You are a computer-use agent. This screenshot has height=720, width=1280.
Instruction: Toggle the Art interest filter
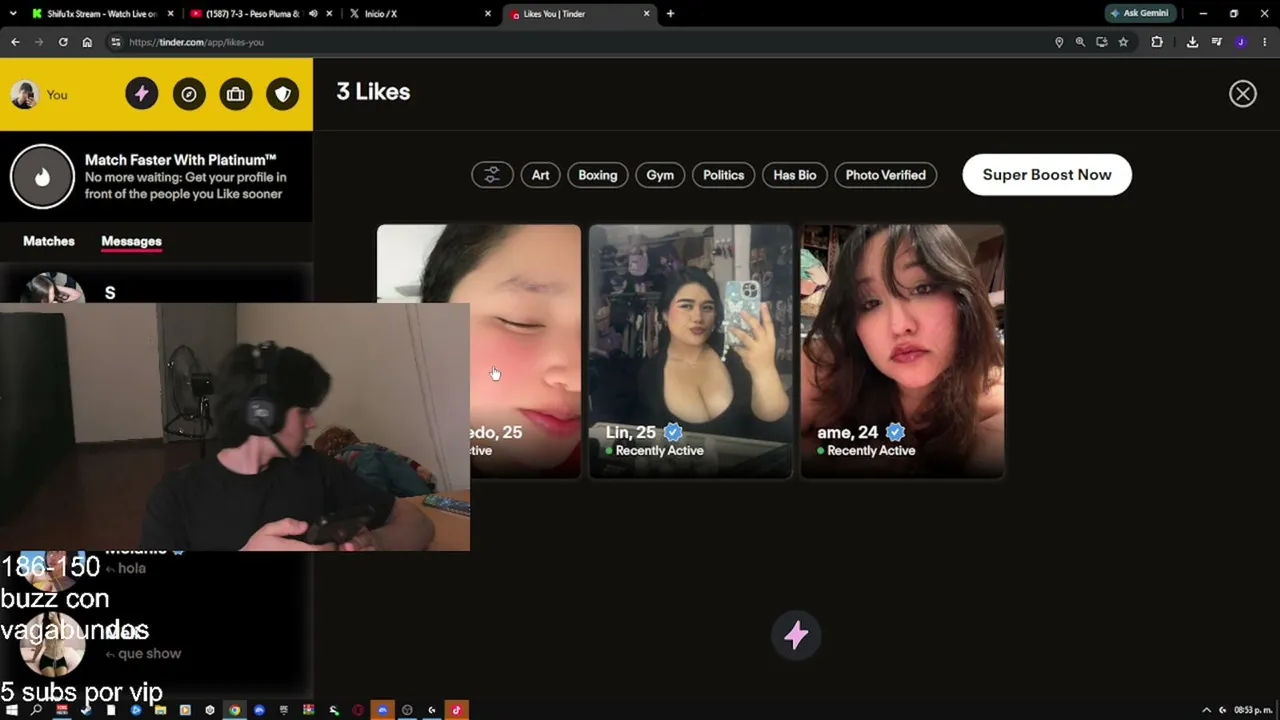click(x=540, y=175)
